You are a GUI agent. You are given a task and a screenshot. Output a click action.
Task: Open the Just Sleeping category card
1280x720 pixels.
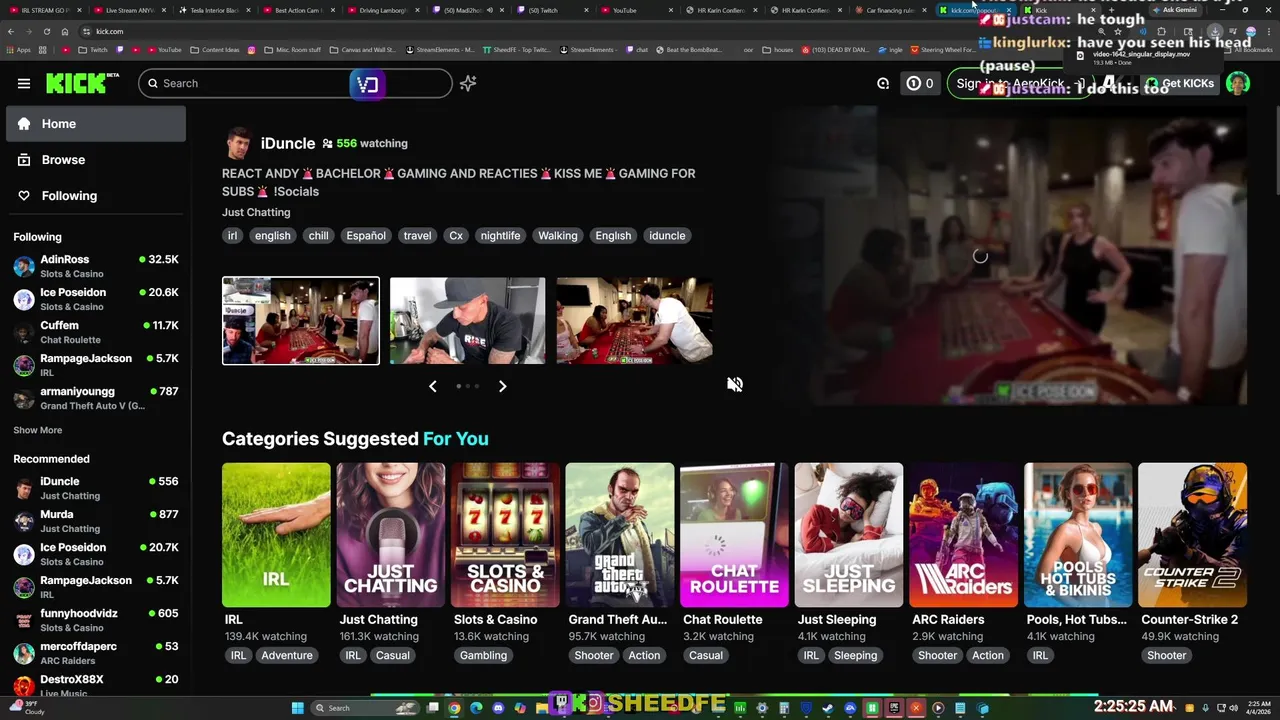(x=849, y=535)
